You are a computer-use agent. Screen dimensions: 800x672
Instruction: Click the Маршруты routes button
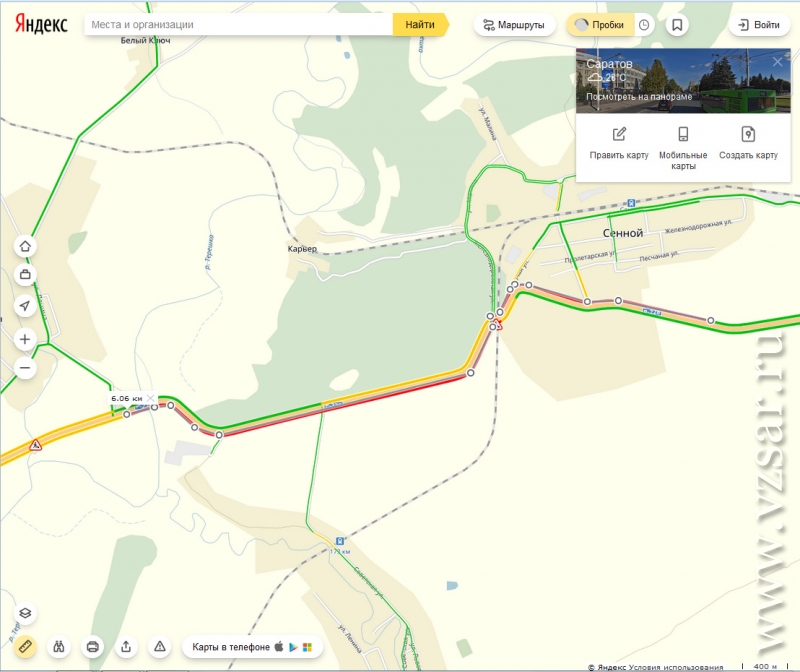coord(514,25)
